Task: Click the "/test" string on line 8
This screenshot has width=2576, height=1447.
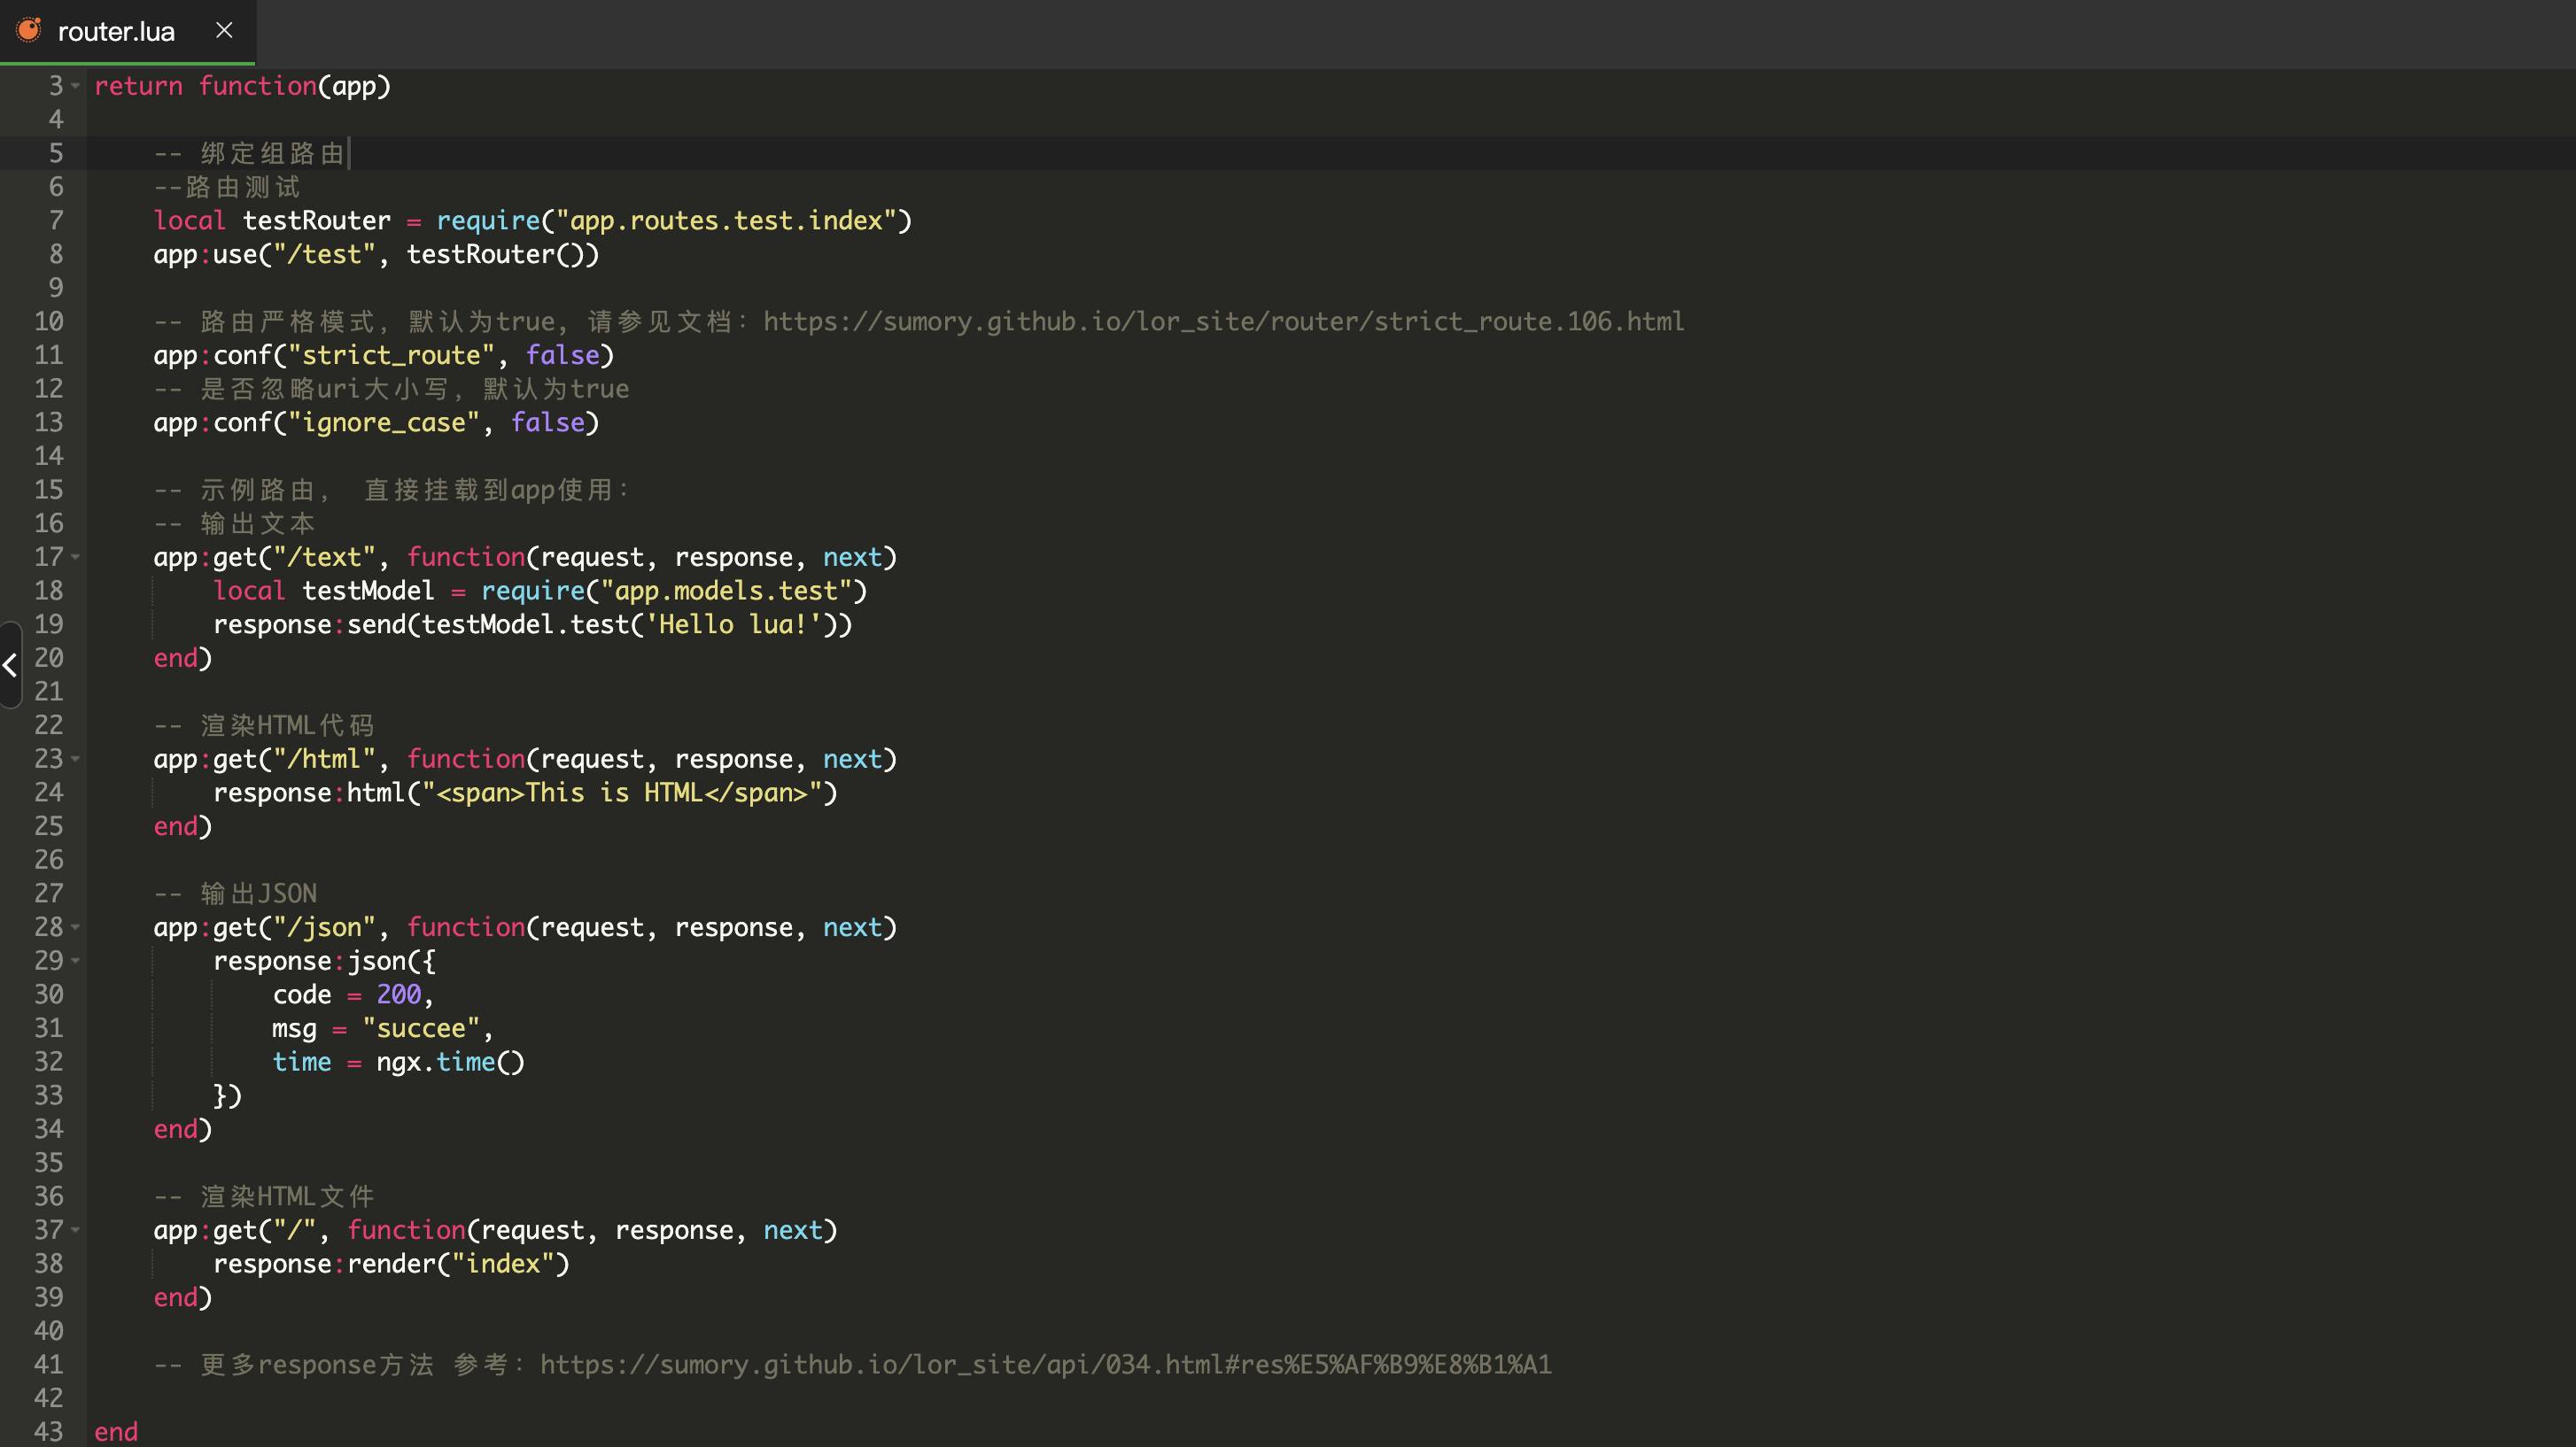Action: pyautogui.click(x=324, y=254)
